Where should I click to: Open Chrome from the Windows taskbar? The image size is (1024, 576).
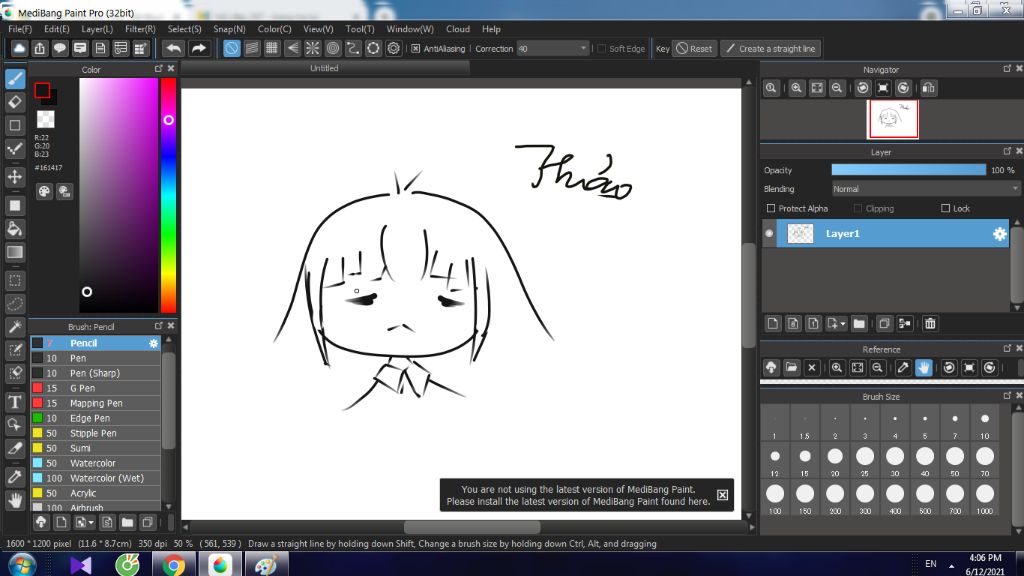coord(174,564)
